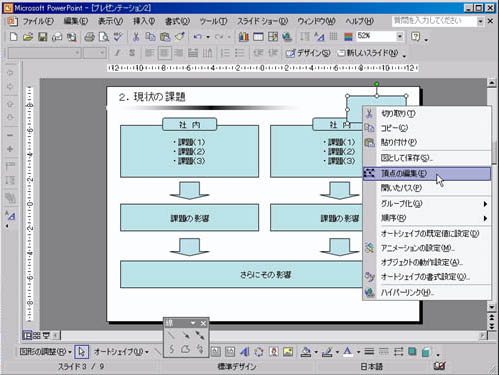Click the New presentation icon

point(14,36)
